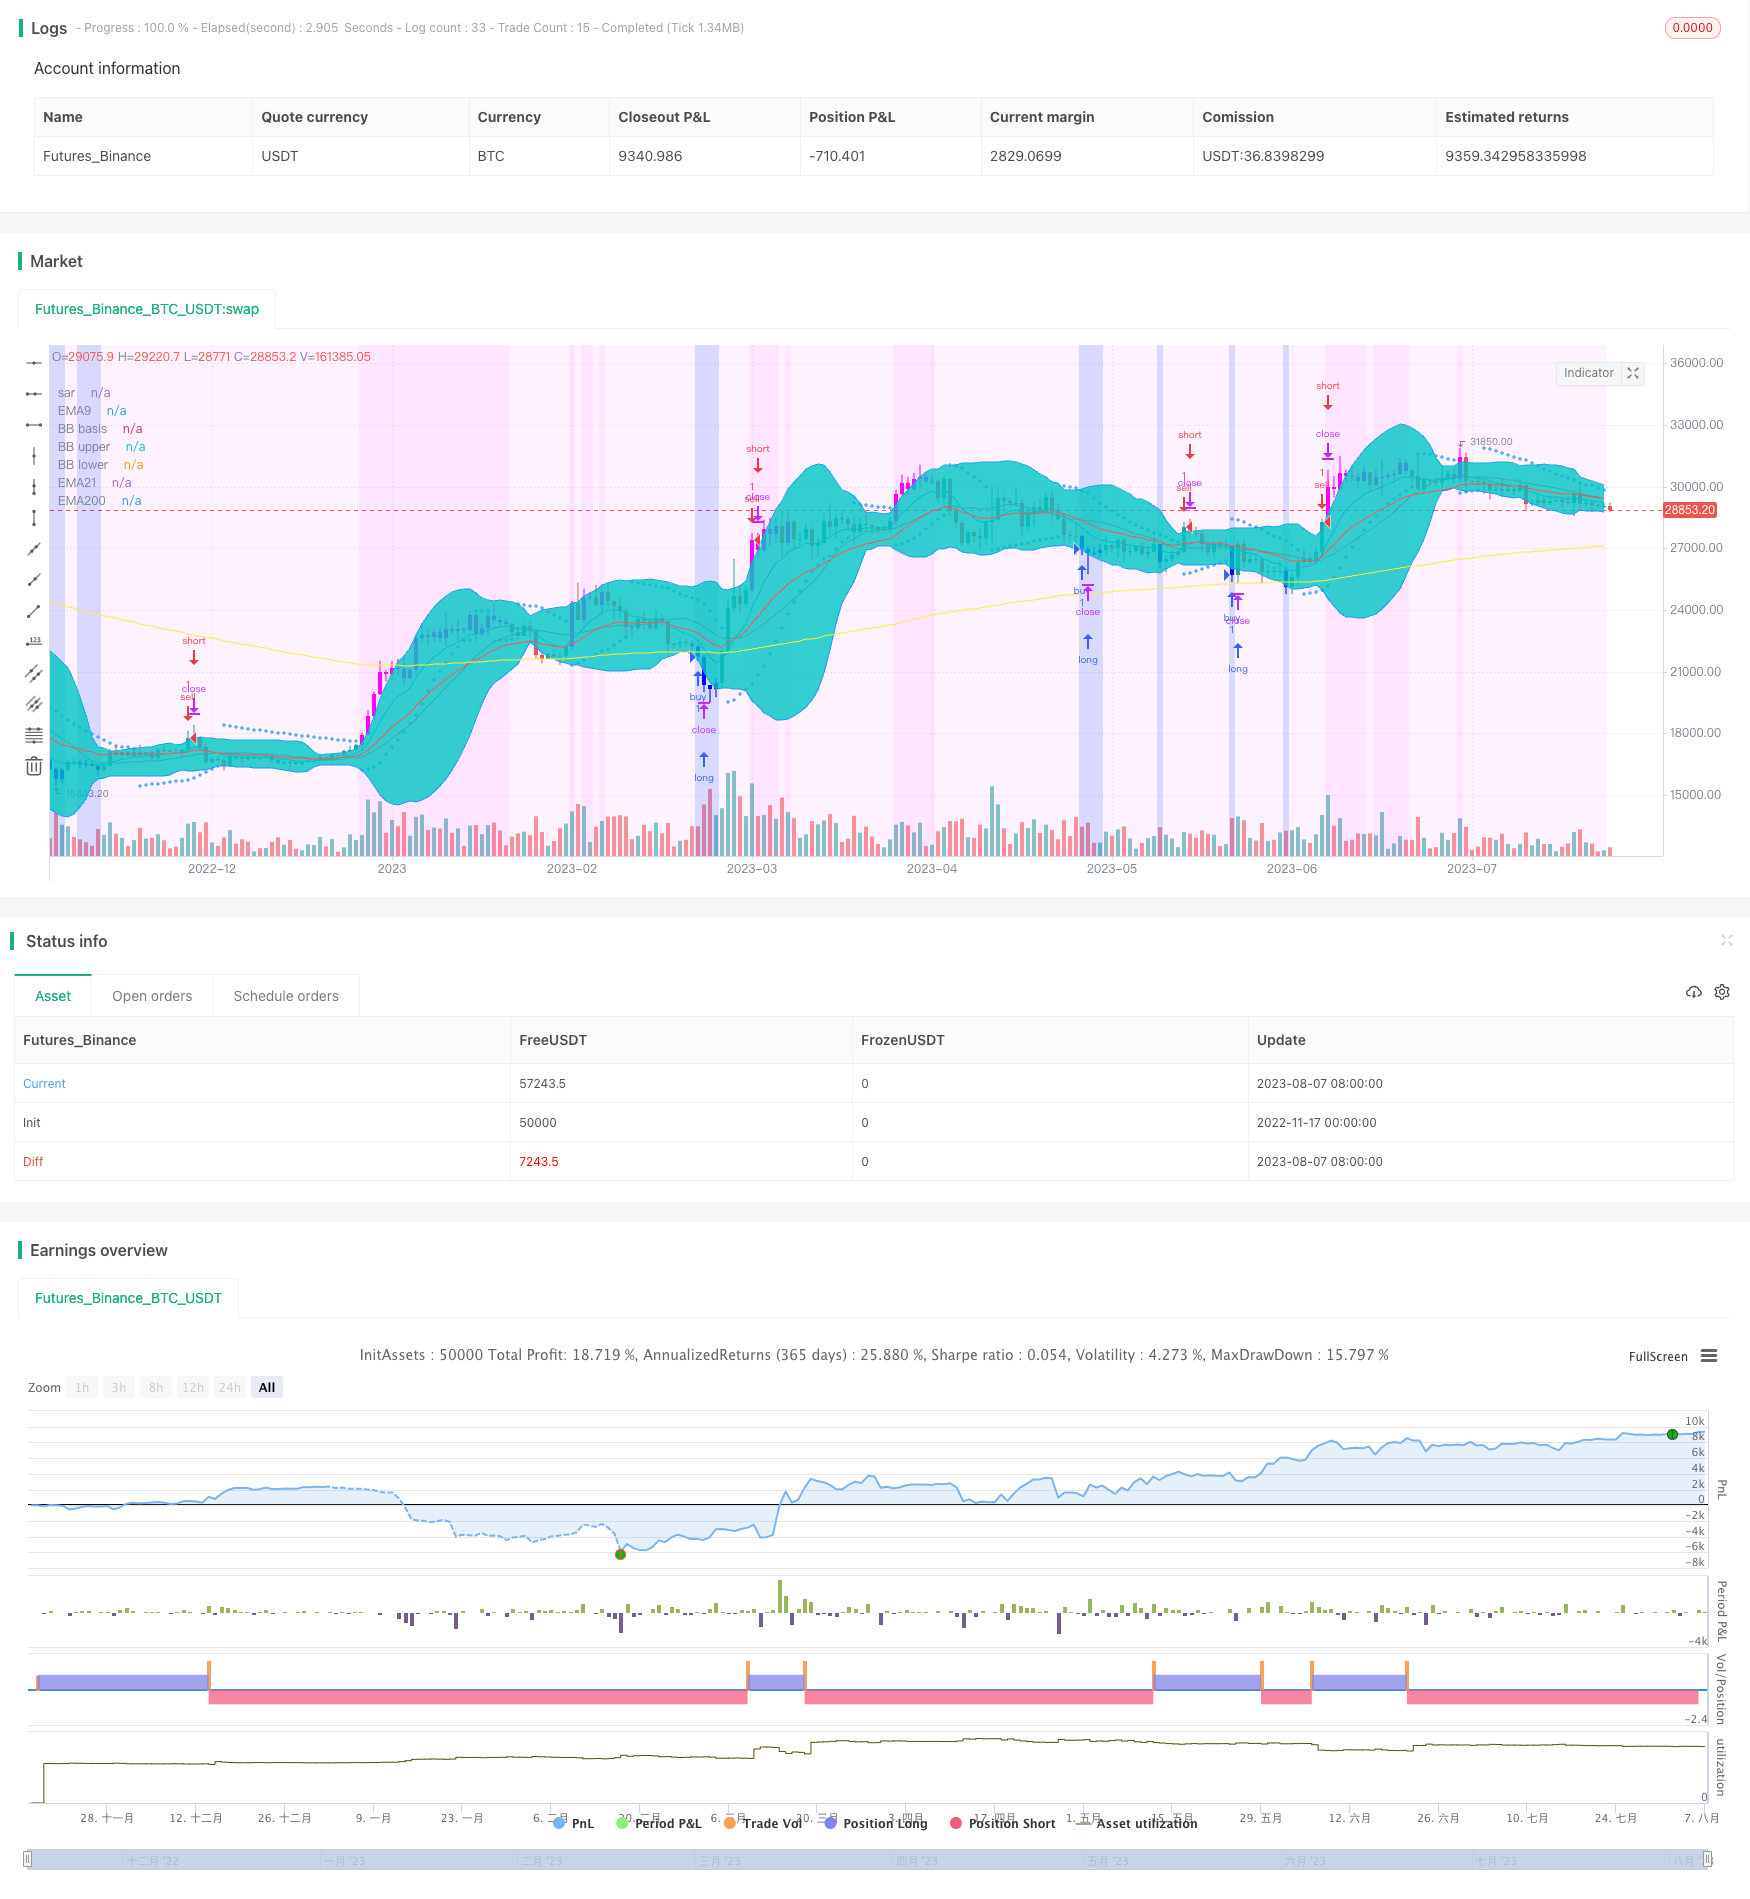Screen dimensions: 1750x1899
Task: Toggle the PnL series in chart legend
Action: click(573, 1823)
